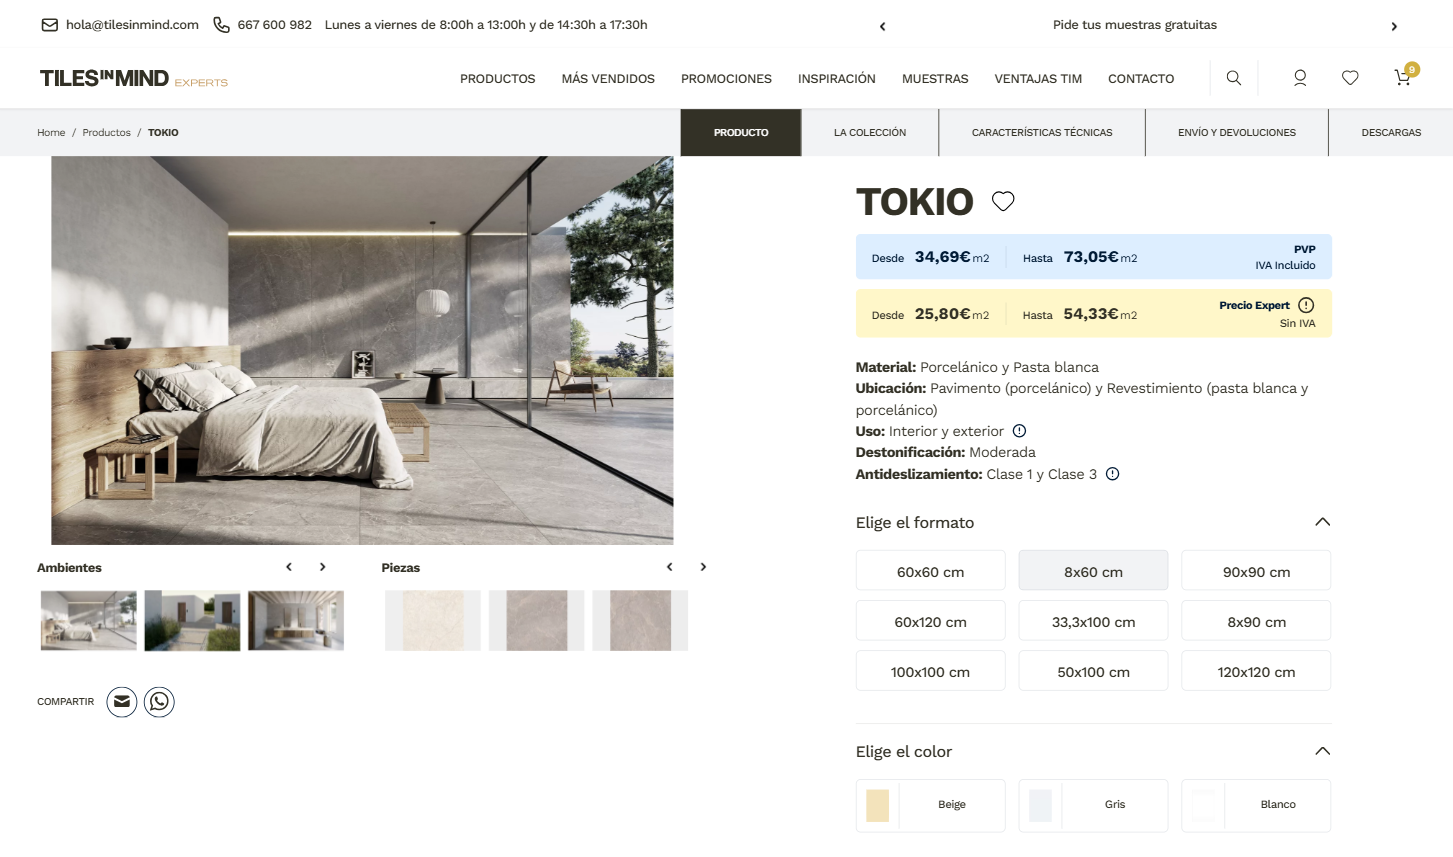Click next arrow in Piezas carousel
1453x857 pixels.
click(x=703, y=567)
